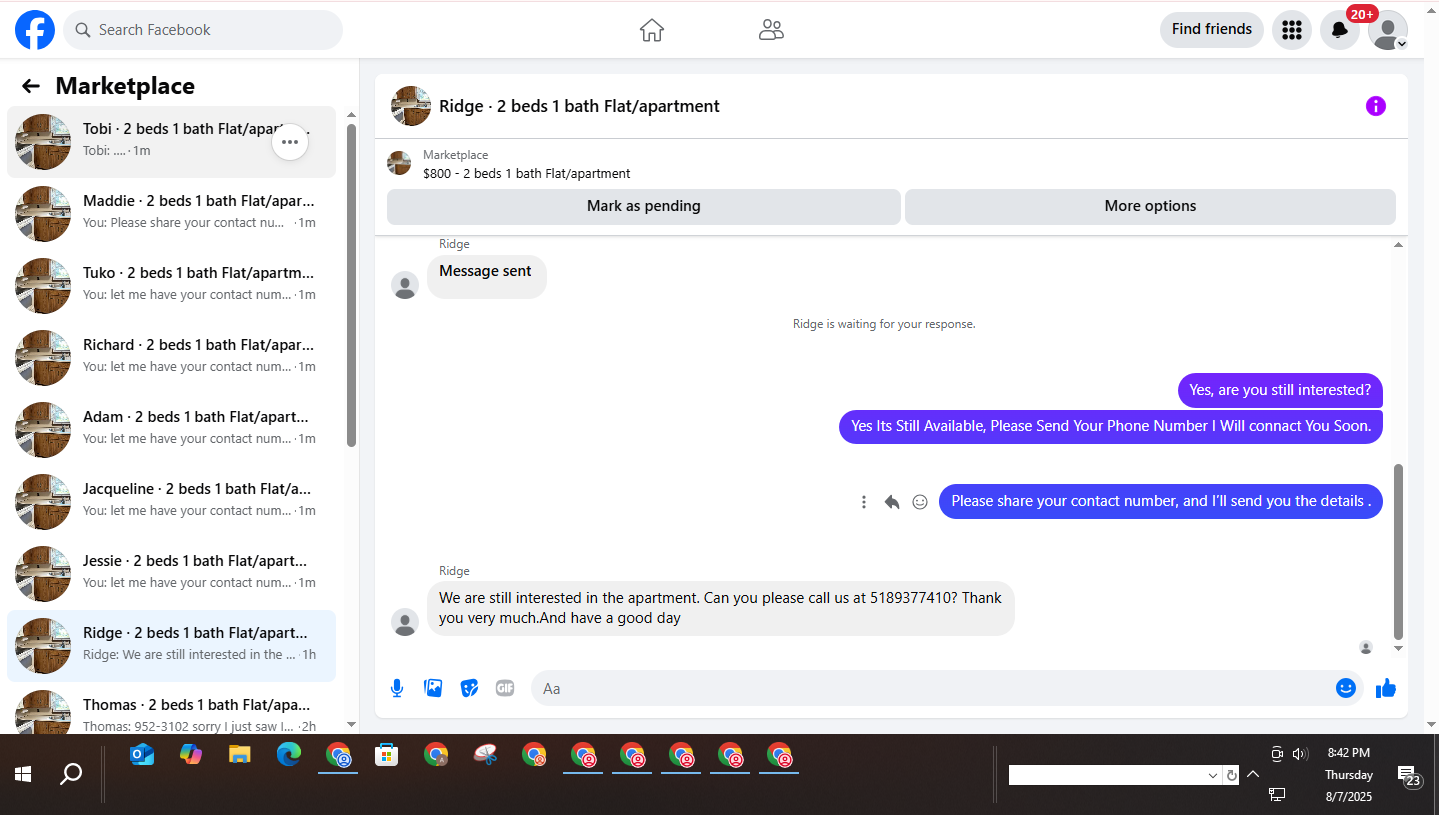This screenshot has height=815, width=1439.
Task: Click the message containing 5189377410
Action: pos(720,608)
